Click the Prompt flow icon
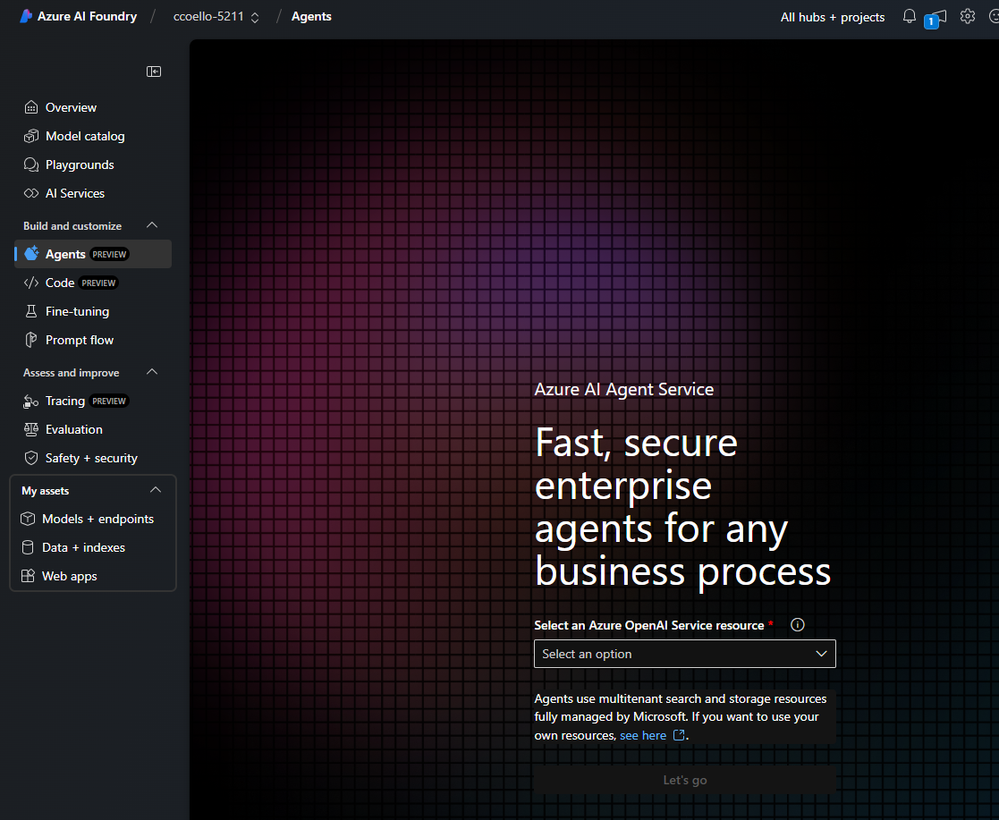The height and width of the screenshot is (820, 999). (x=31, y=340)
